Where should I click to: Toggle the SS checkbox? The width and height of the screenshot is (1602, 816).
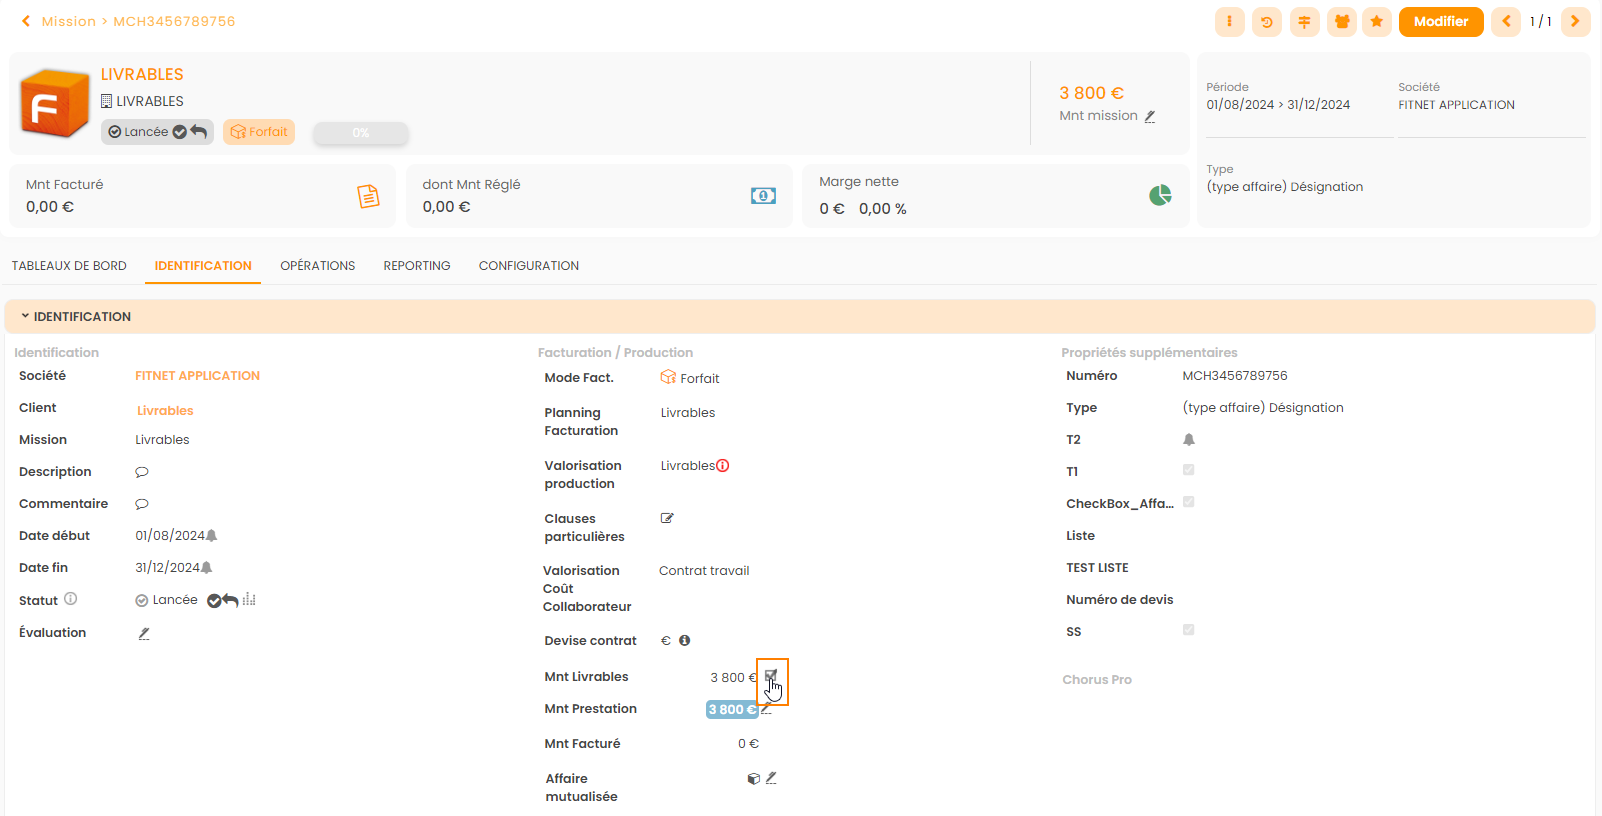point(1188,630)
